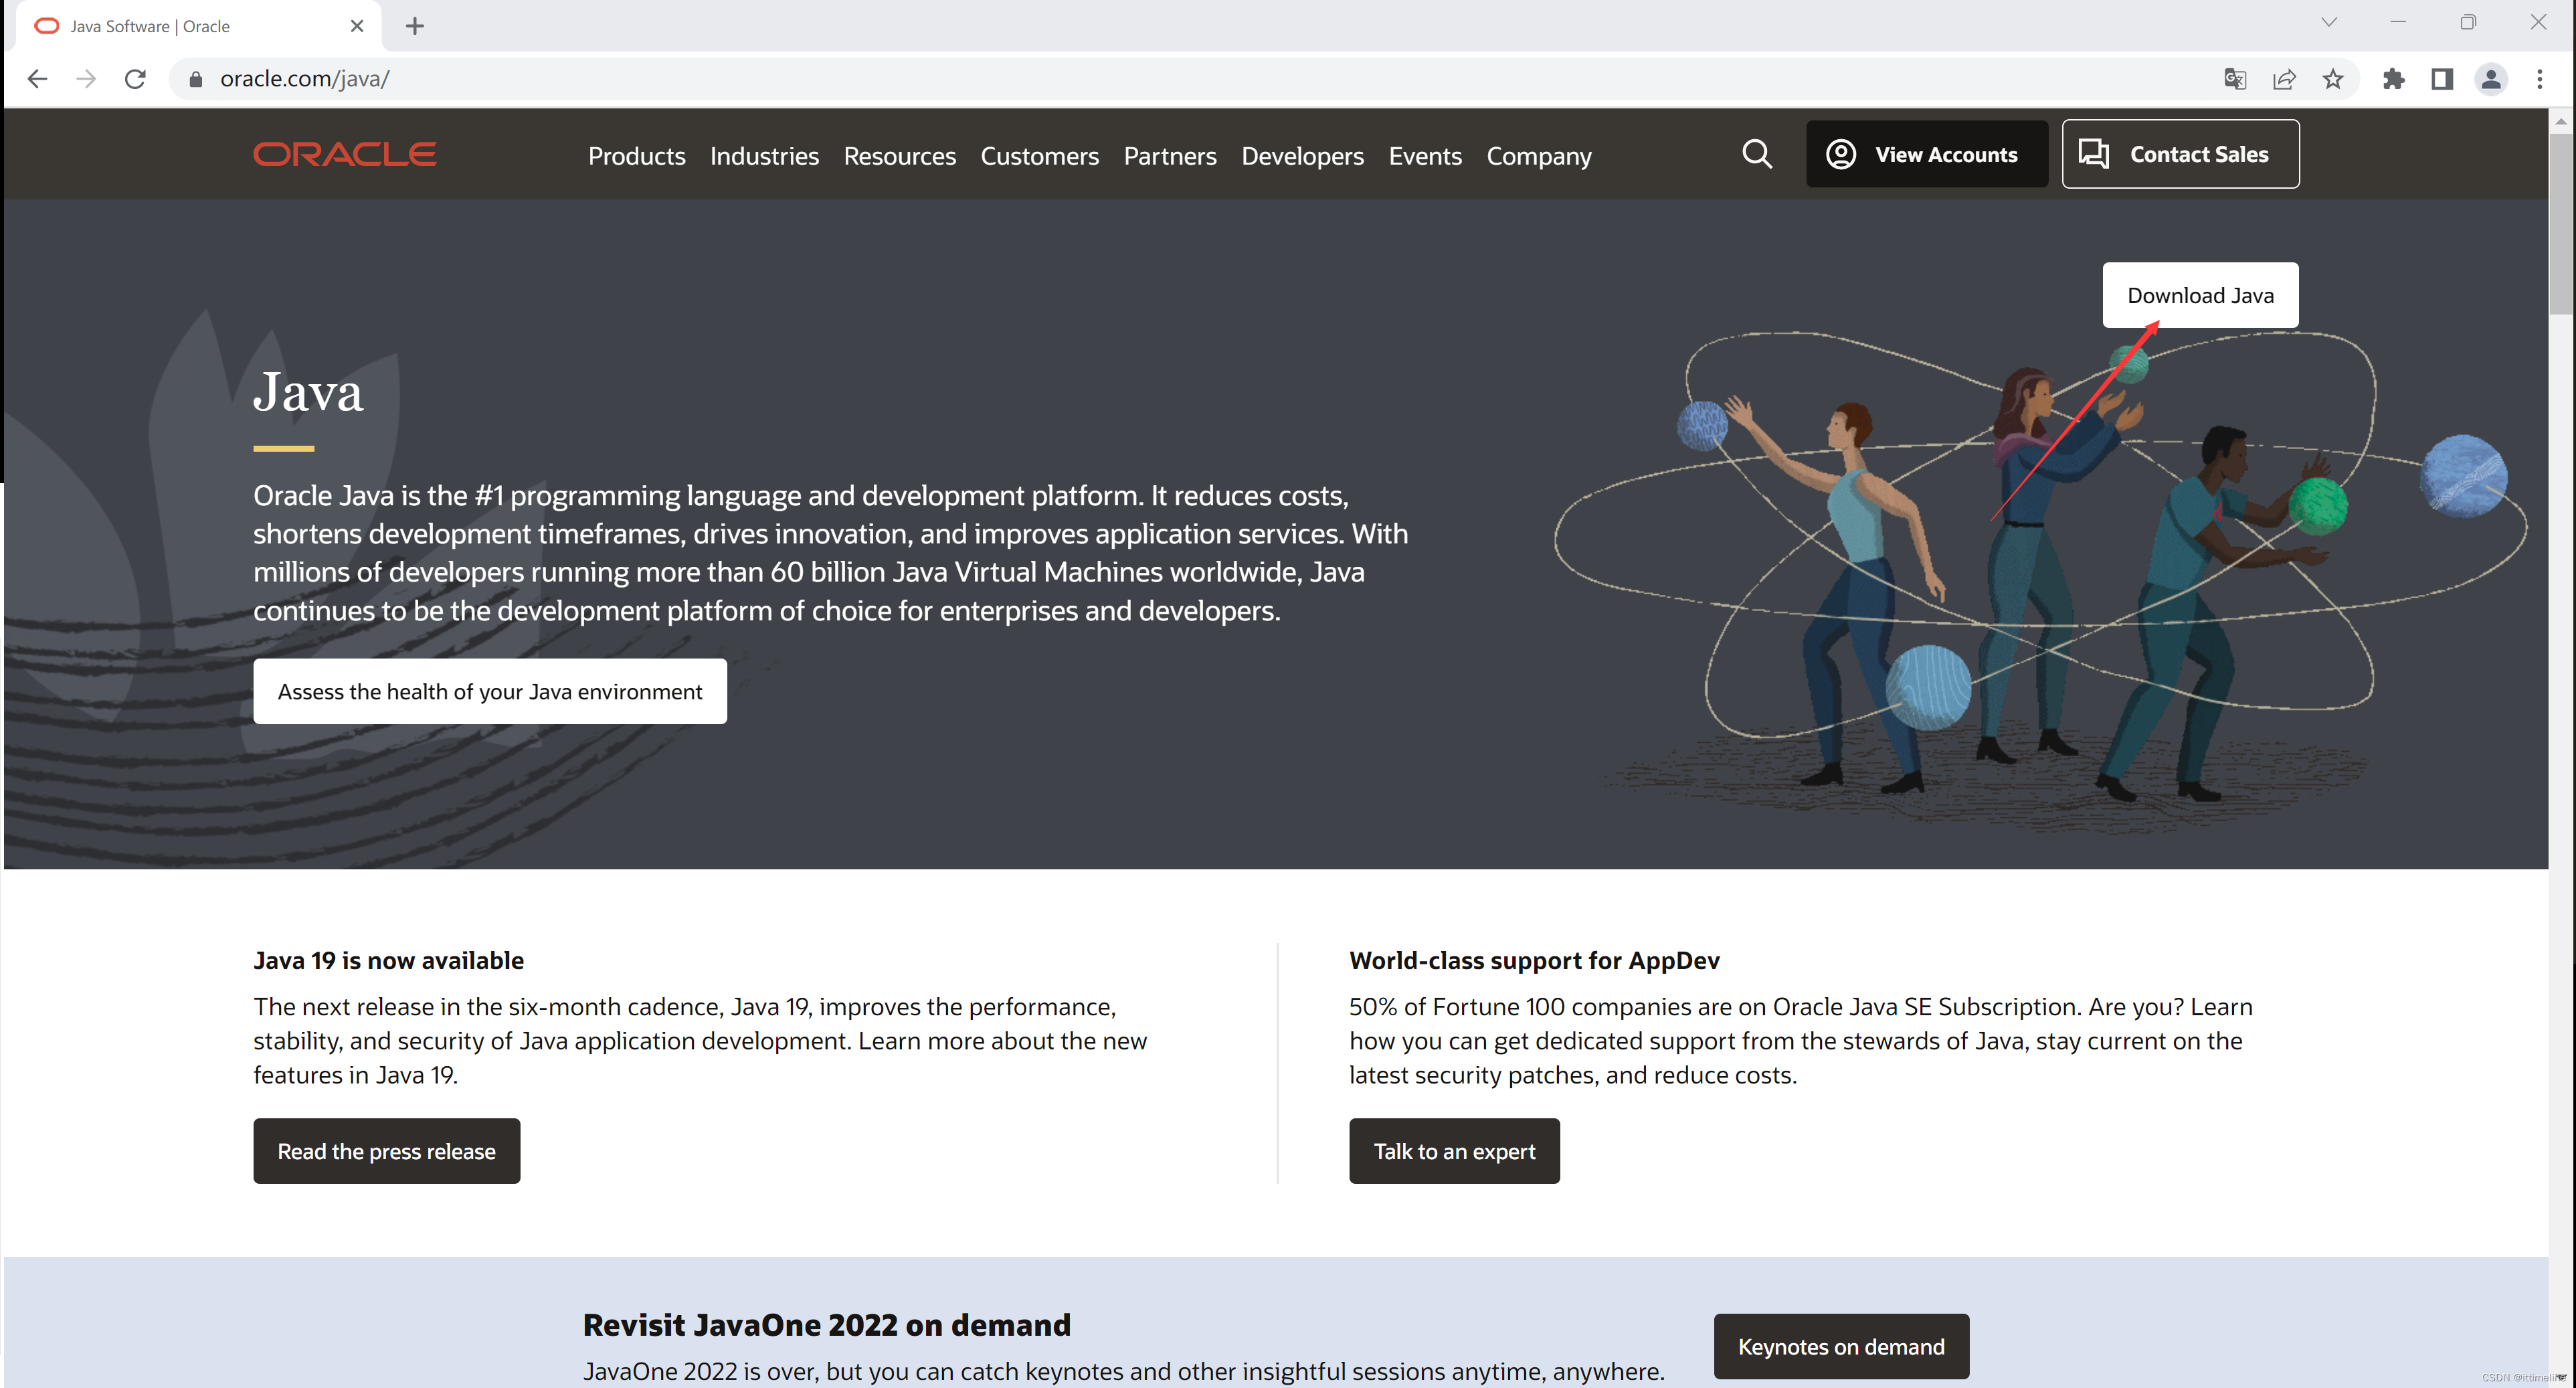Open the Products menu
Viewport: 2576px width, 1388px height.
pos(637,156)
